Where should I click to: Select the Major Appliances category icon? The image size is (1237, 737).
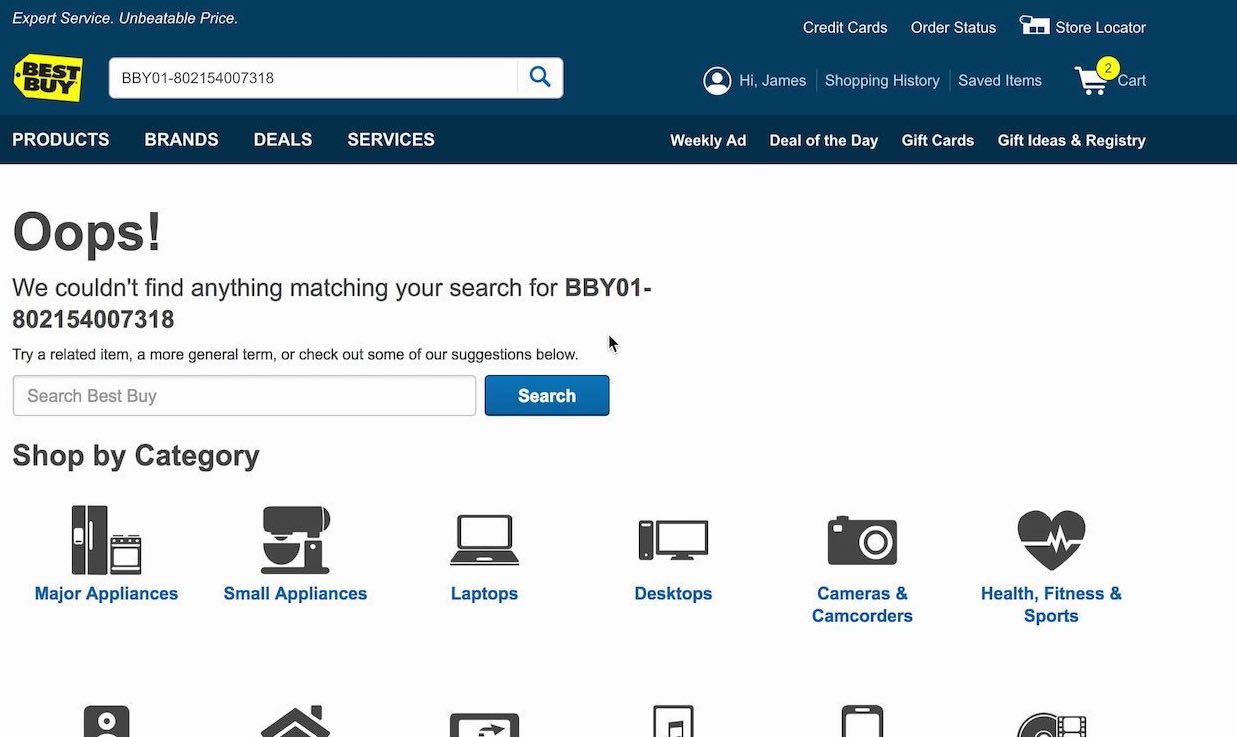point(106,539)
